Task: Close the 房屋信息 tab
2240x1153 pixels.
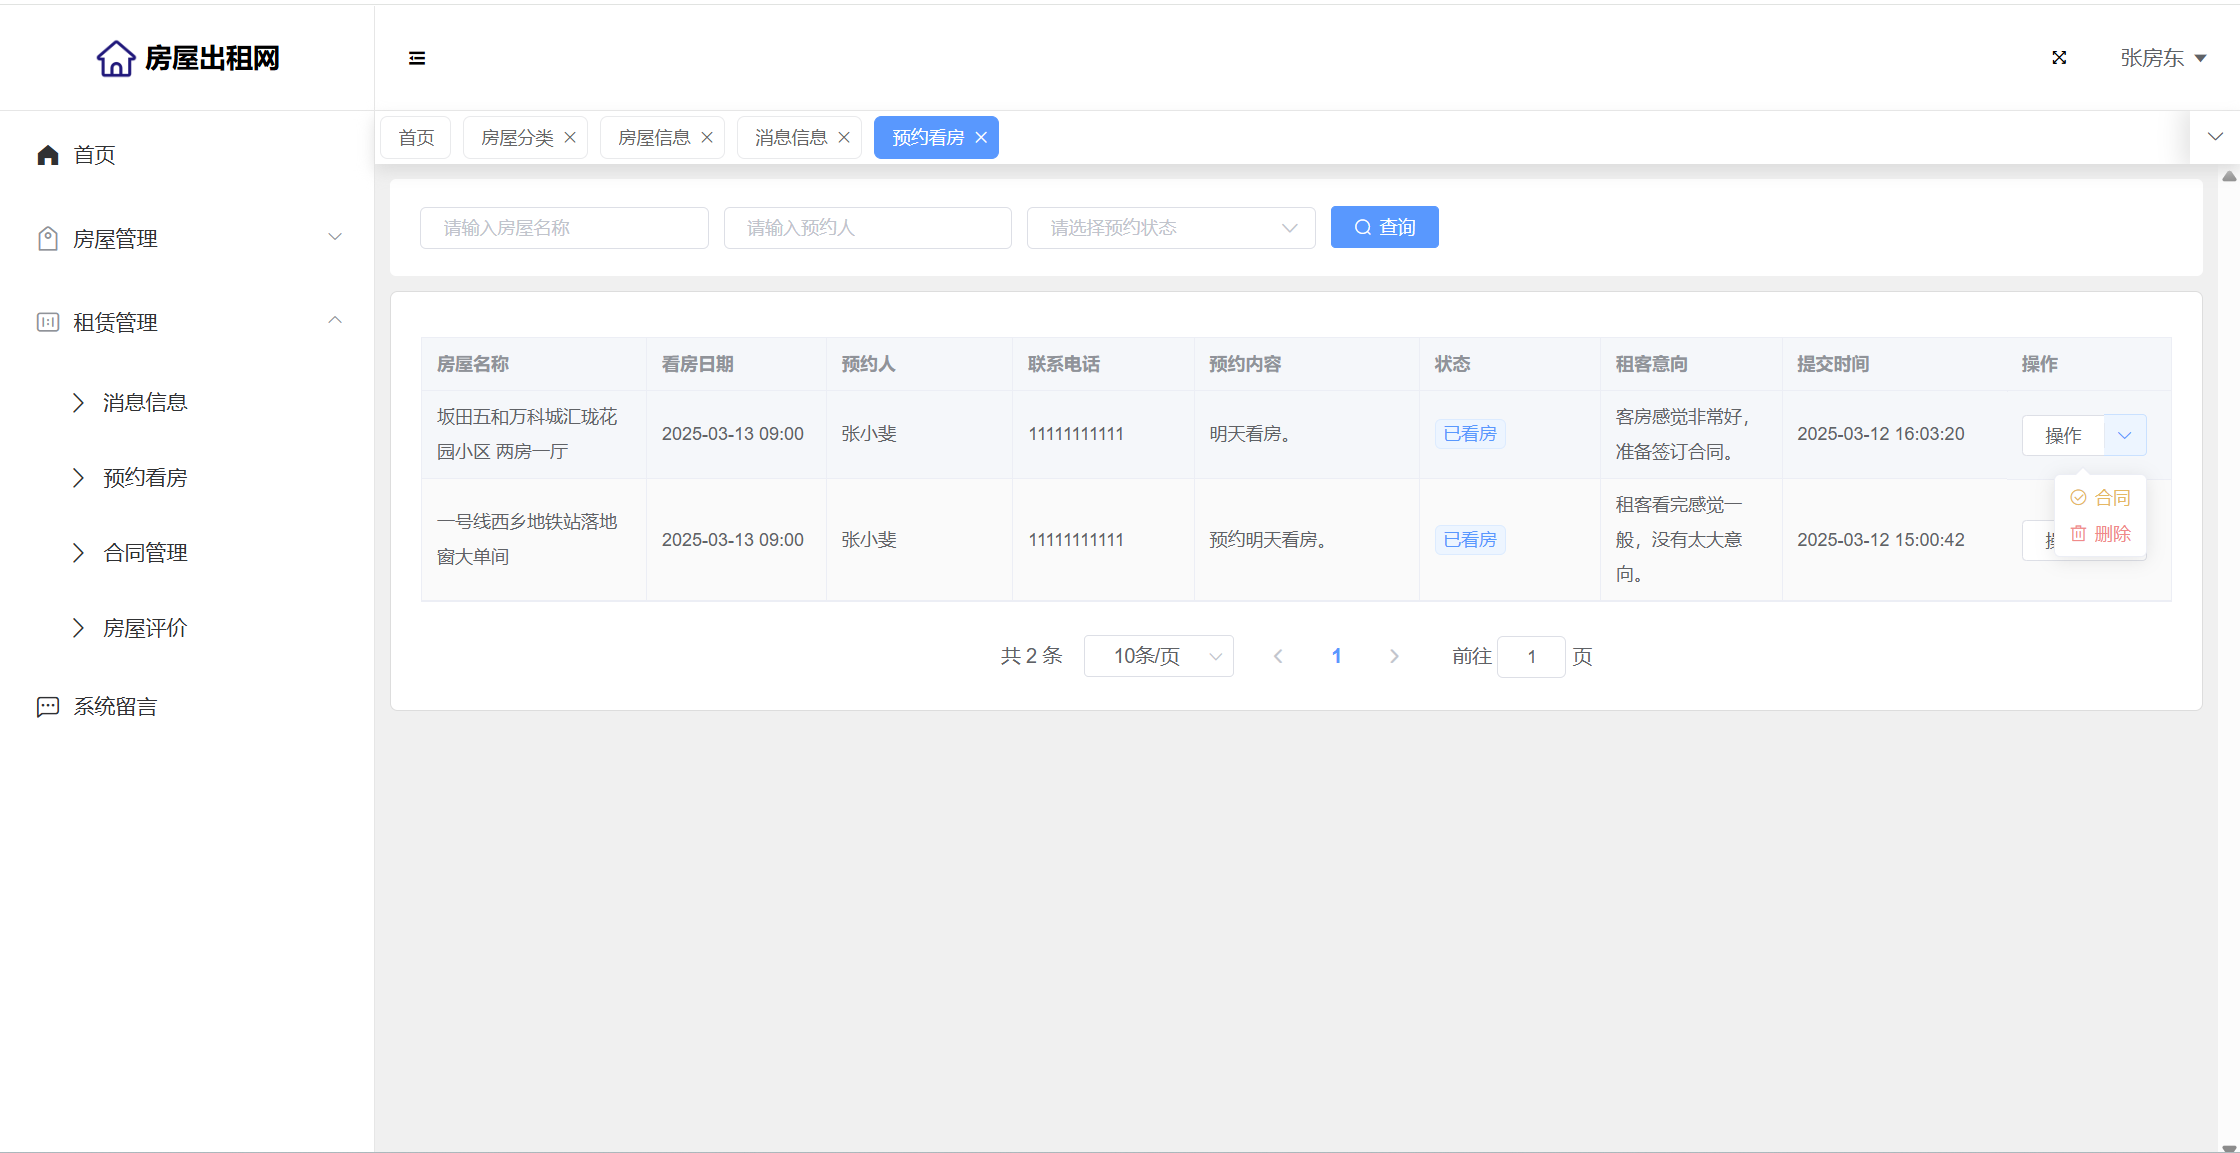Action: tap(707, 137)
